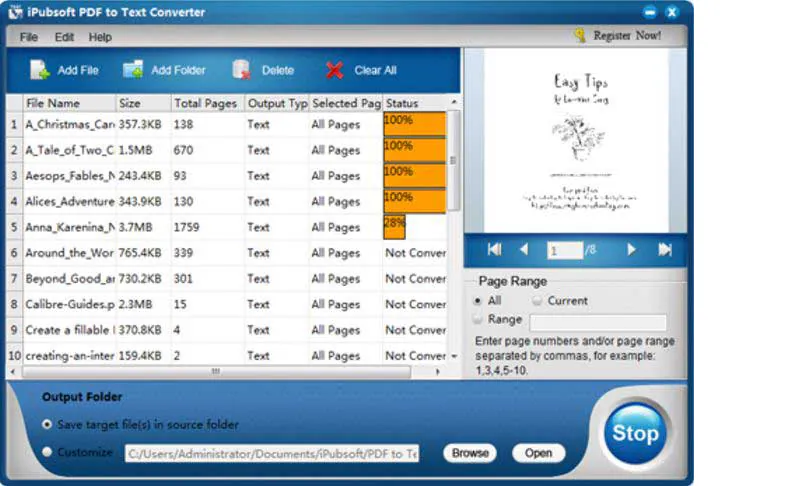Viewport: 800px width, 486px height.
Task: Go to next preview page
Action: [x=631, y=249]
